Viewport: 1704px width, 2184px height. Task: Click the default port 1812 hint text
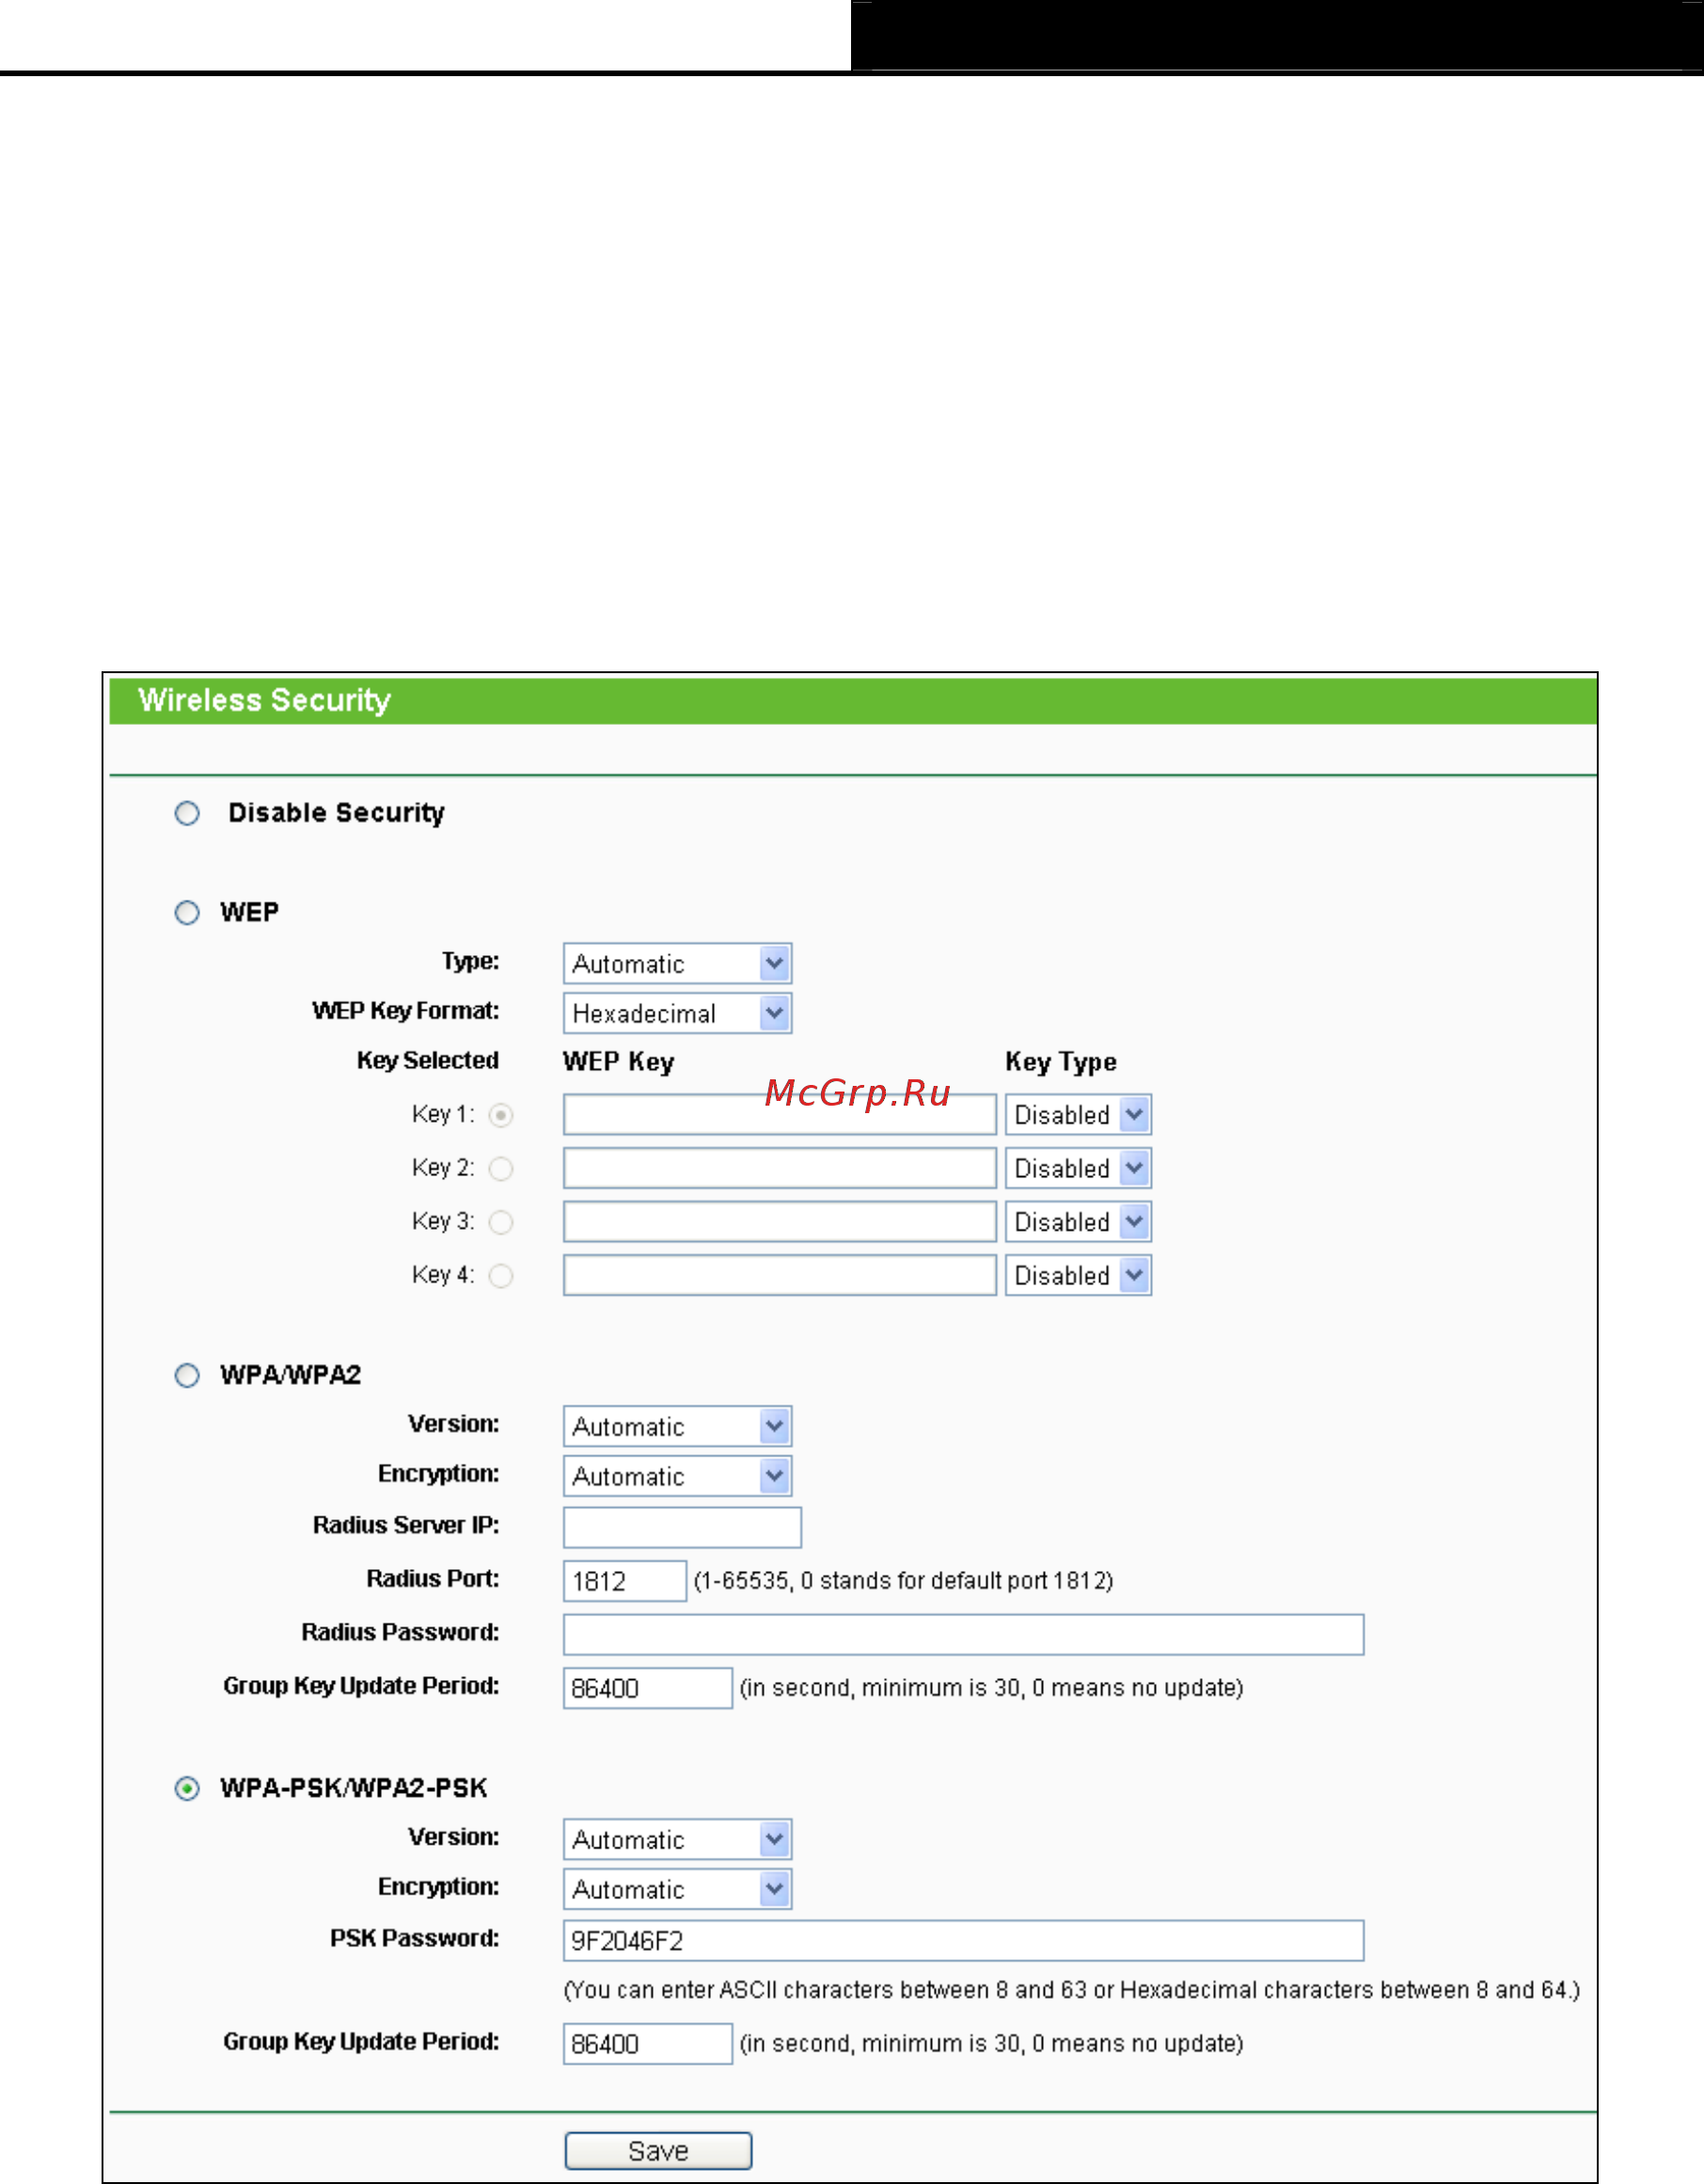click(903, 1581)
